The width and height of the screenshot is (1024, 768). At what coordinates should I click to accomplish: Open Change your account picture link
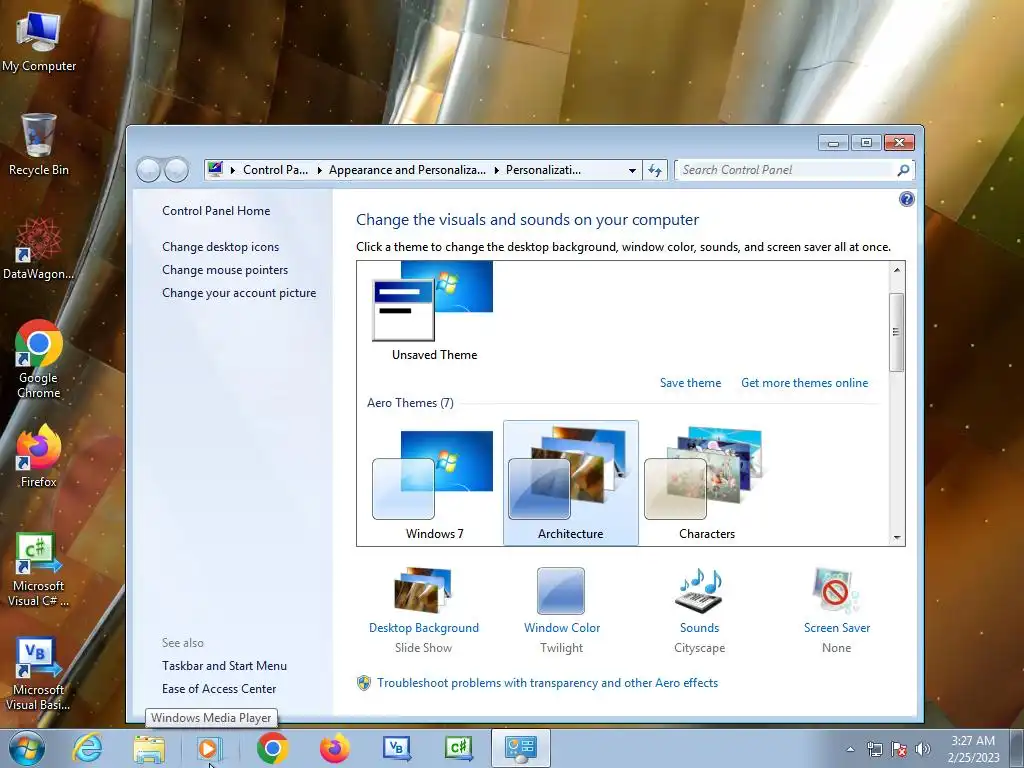pyautogui.click(x=239, y=293)
